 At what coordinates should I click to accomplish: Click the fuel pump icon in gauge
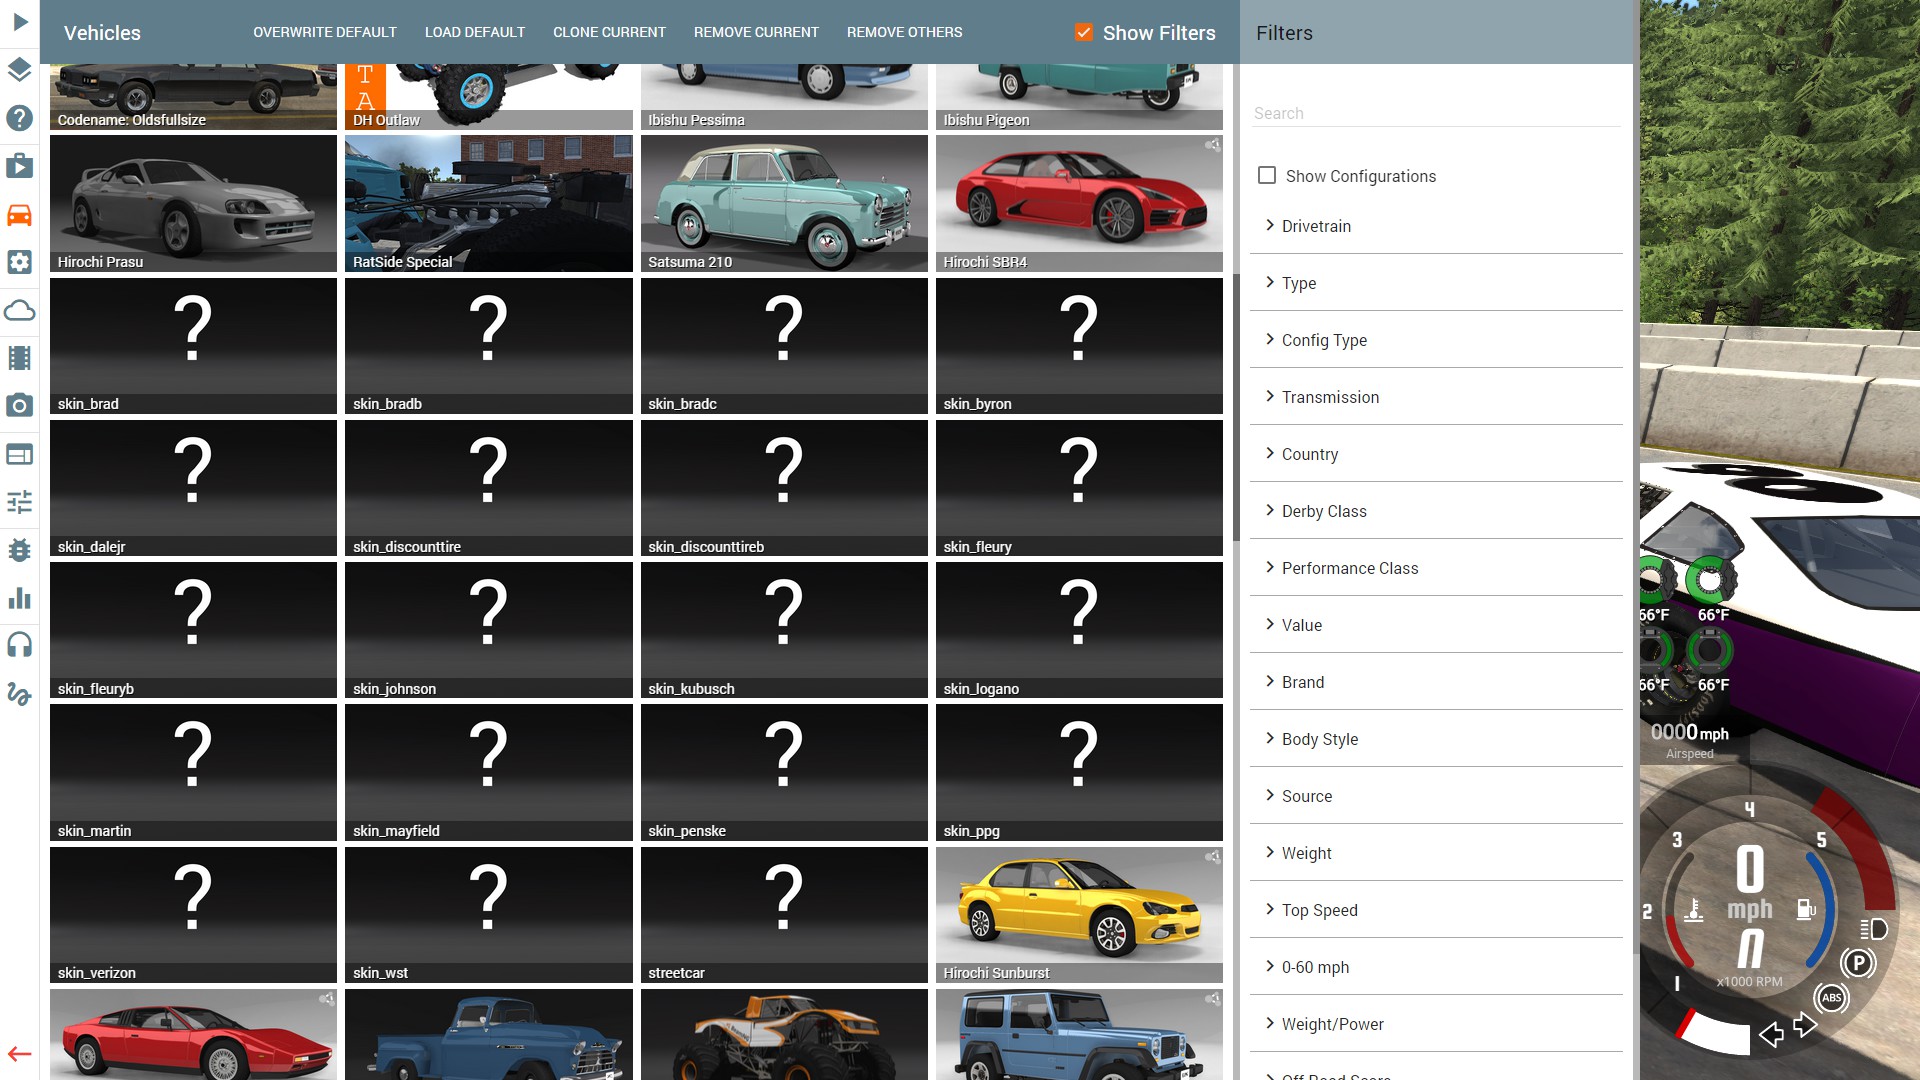tap(1806, 909)
